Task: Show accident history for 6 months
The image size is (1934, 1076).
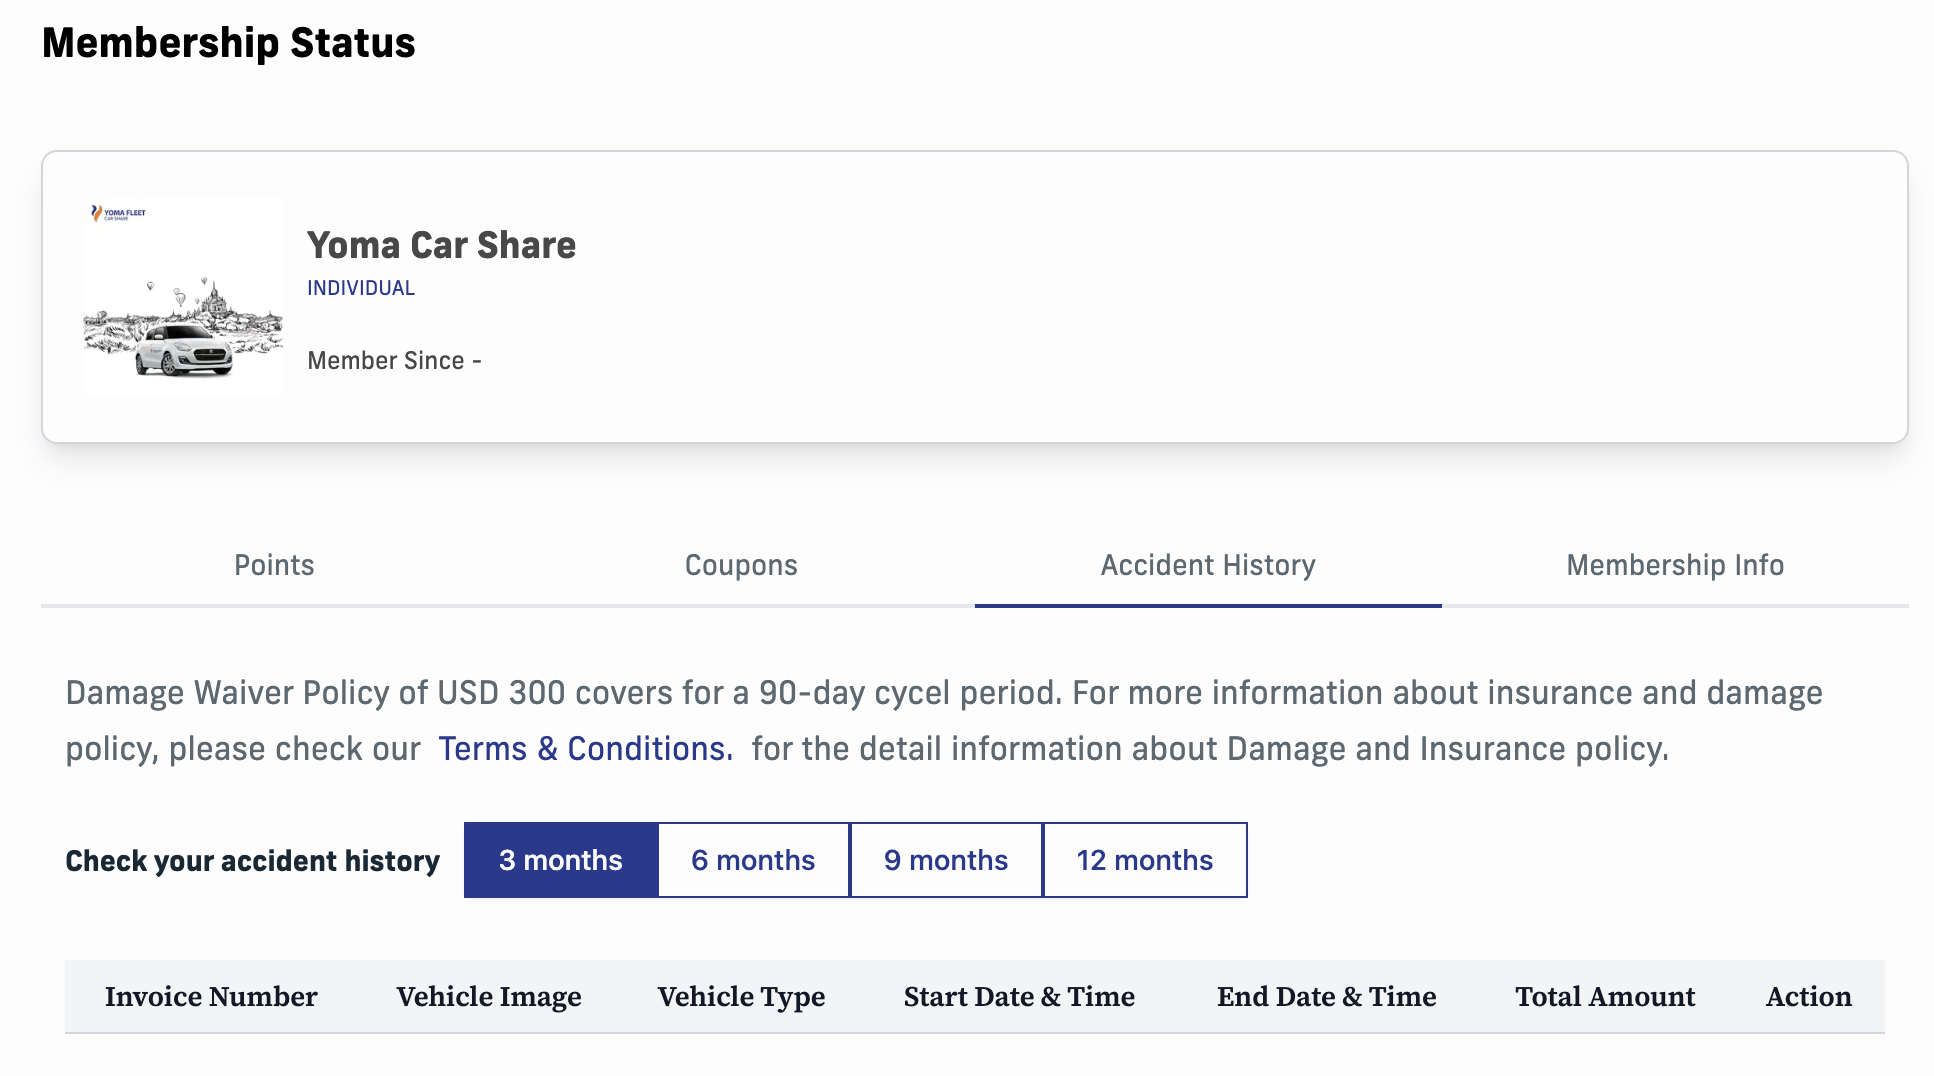Action: [x=753, y=860]
